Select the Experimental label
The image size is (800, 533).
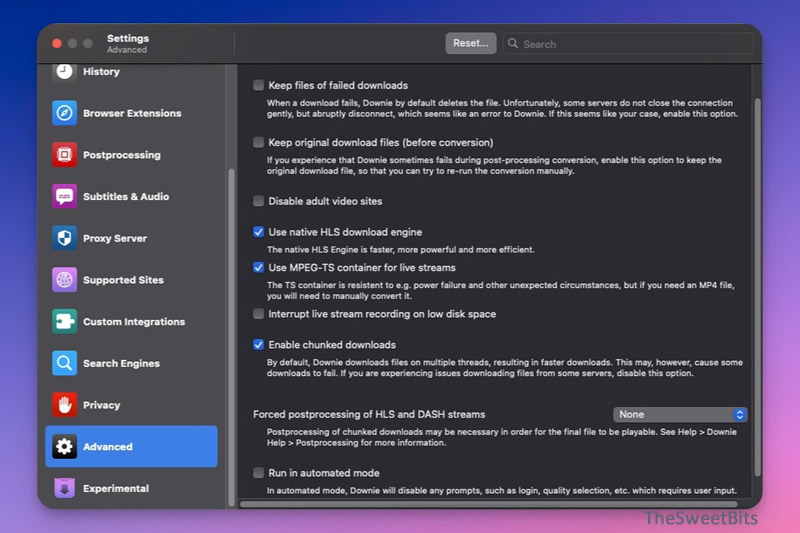click(116, 489)
